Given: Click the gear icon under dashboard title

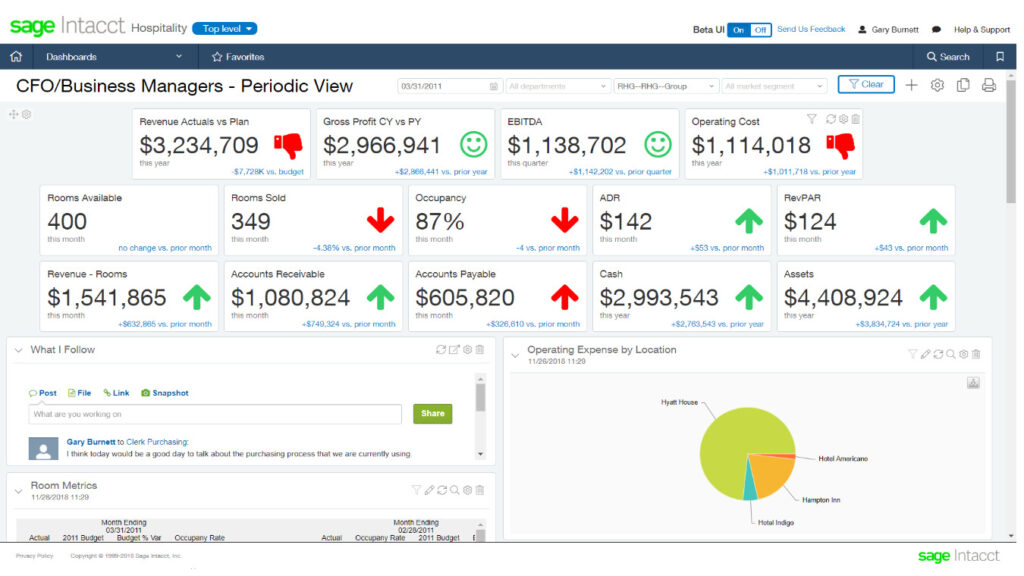Looking at the screenshot, I should point(27,114).
